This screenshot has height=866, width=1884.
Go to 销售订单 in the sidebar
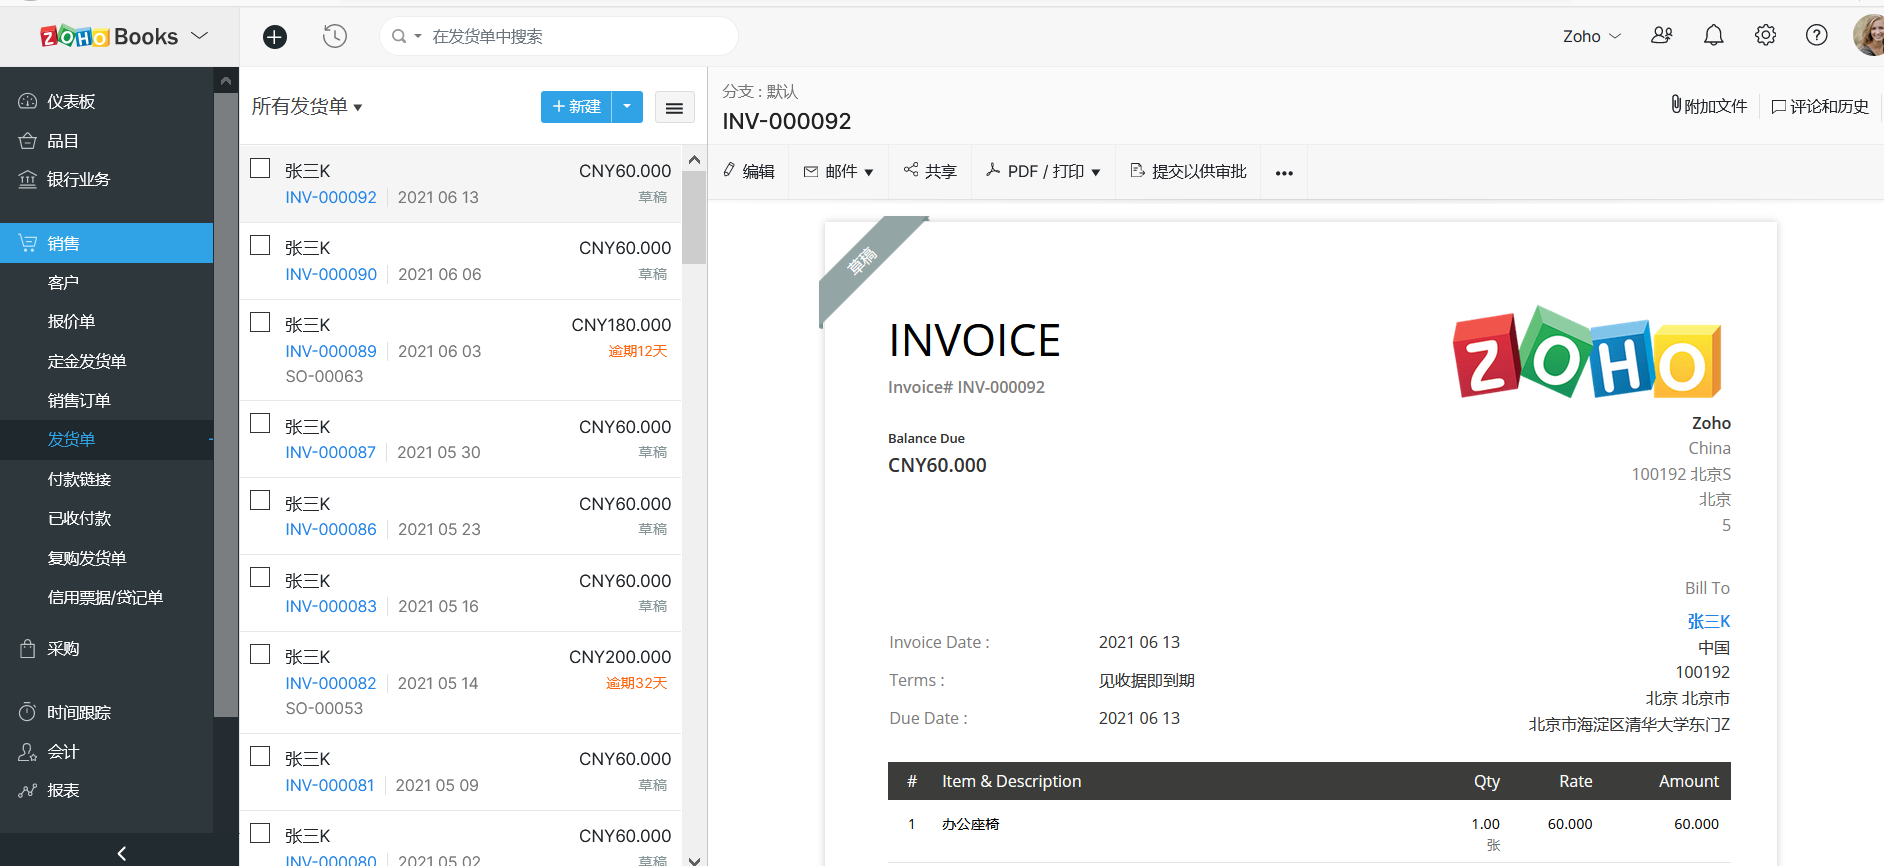[x=79, y=401]
